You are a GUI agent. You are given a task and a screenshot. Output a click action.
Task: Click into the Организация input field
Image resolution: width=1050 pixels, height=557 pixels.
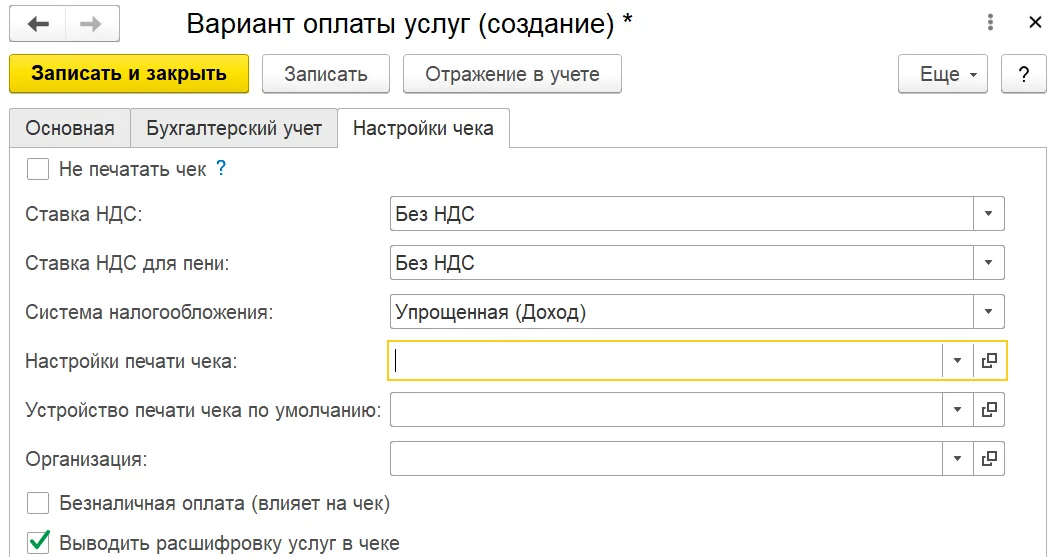pyautogui.click(x=666, y=459)
